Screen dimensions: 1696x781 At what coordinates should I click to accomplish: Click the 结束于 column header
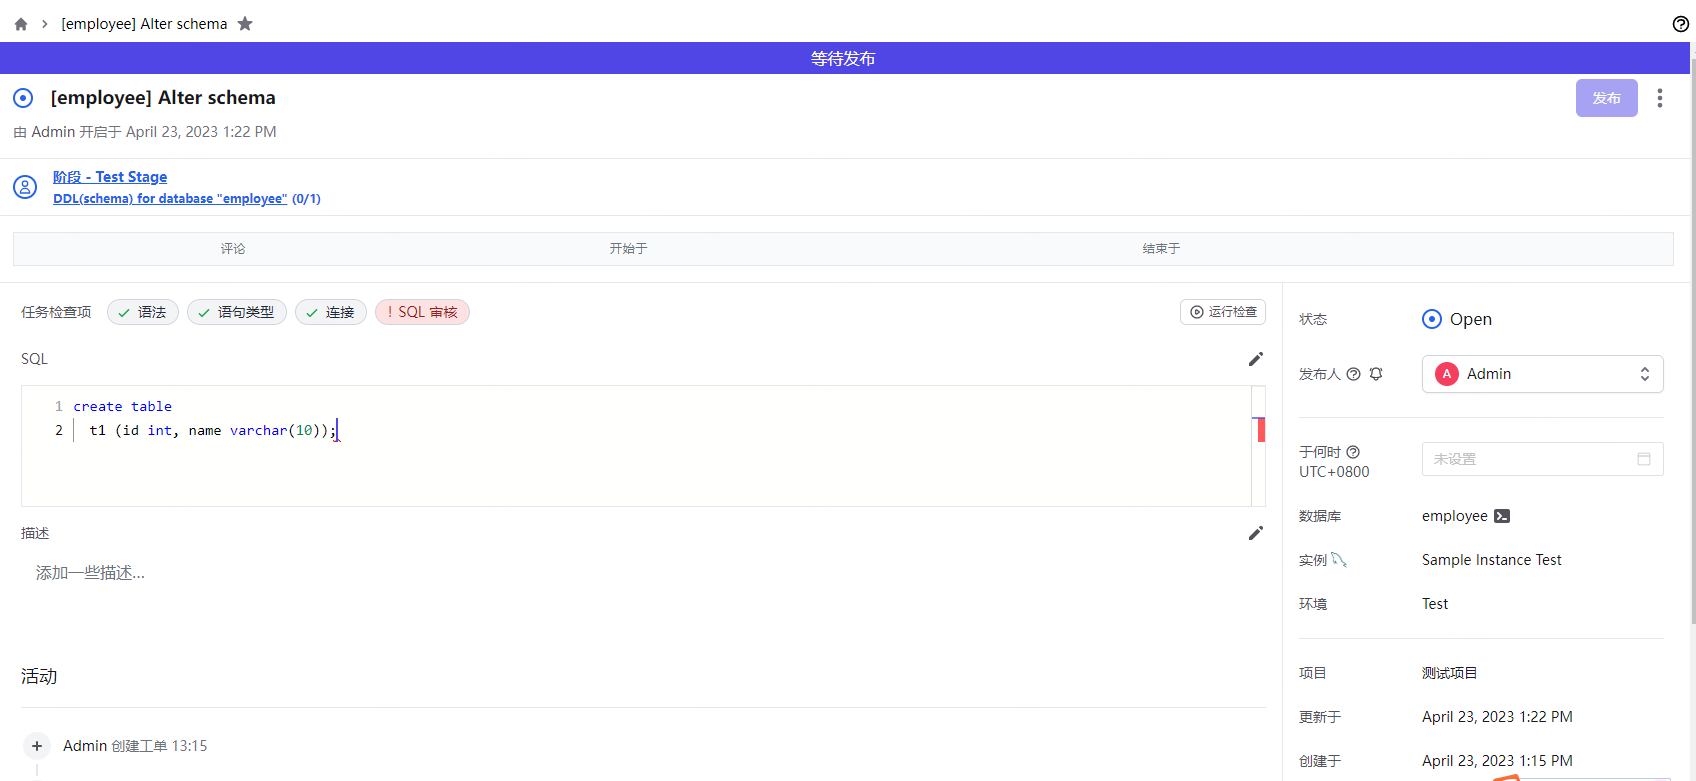(1162, 249)
